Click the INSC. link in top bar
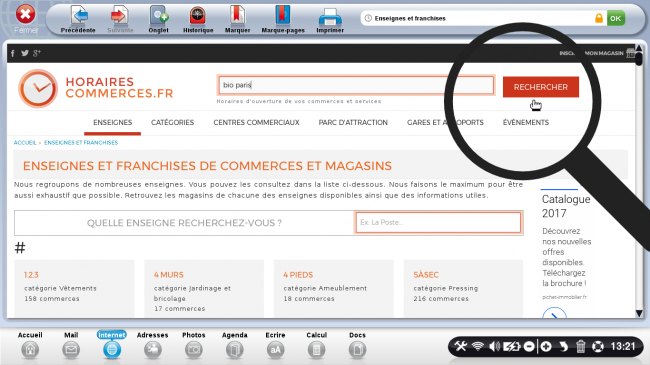Image resolution: width=650 pixels, height=365 pixels. 567,53
